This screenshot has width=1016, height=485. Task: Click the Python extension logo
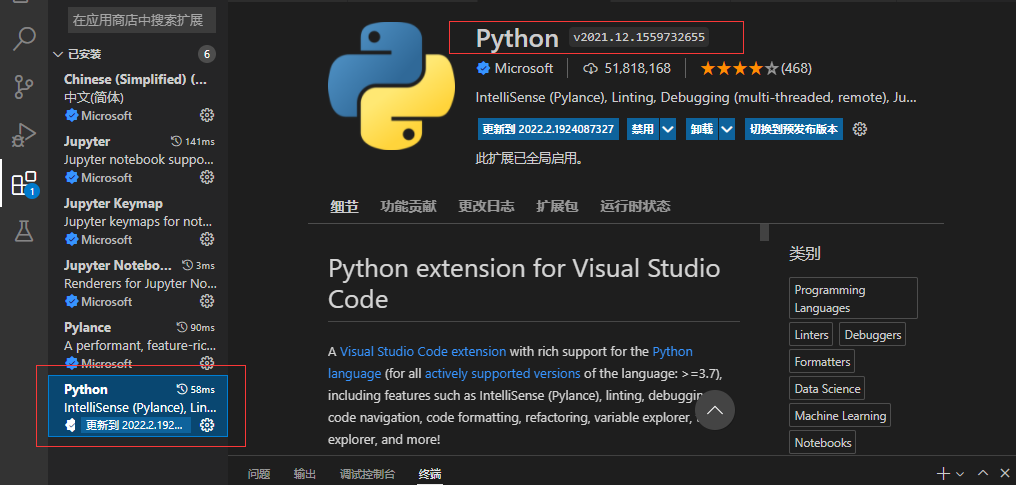[x=391, y=85]
